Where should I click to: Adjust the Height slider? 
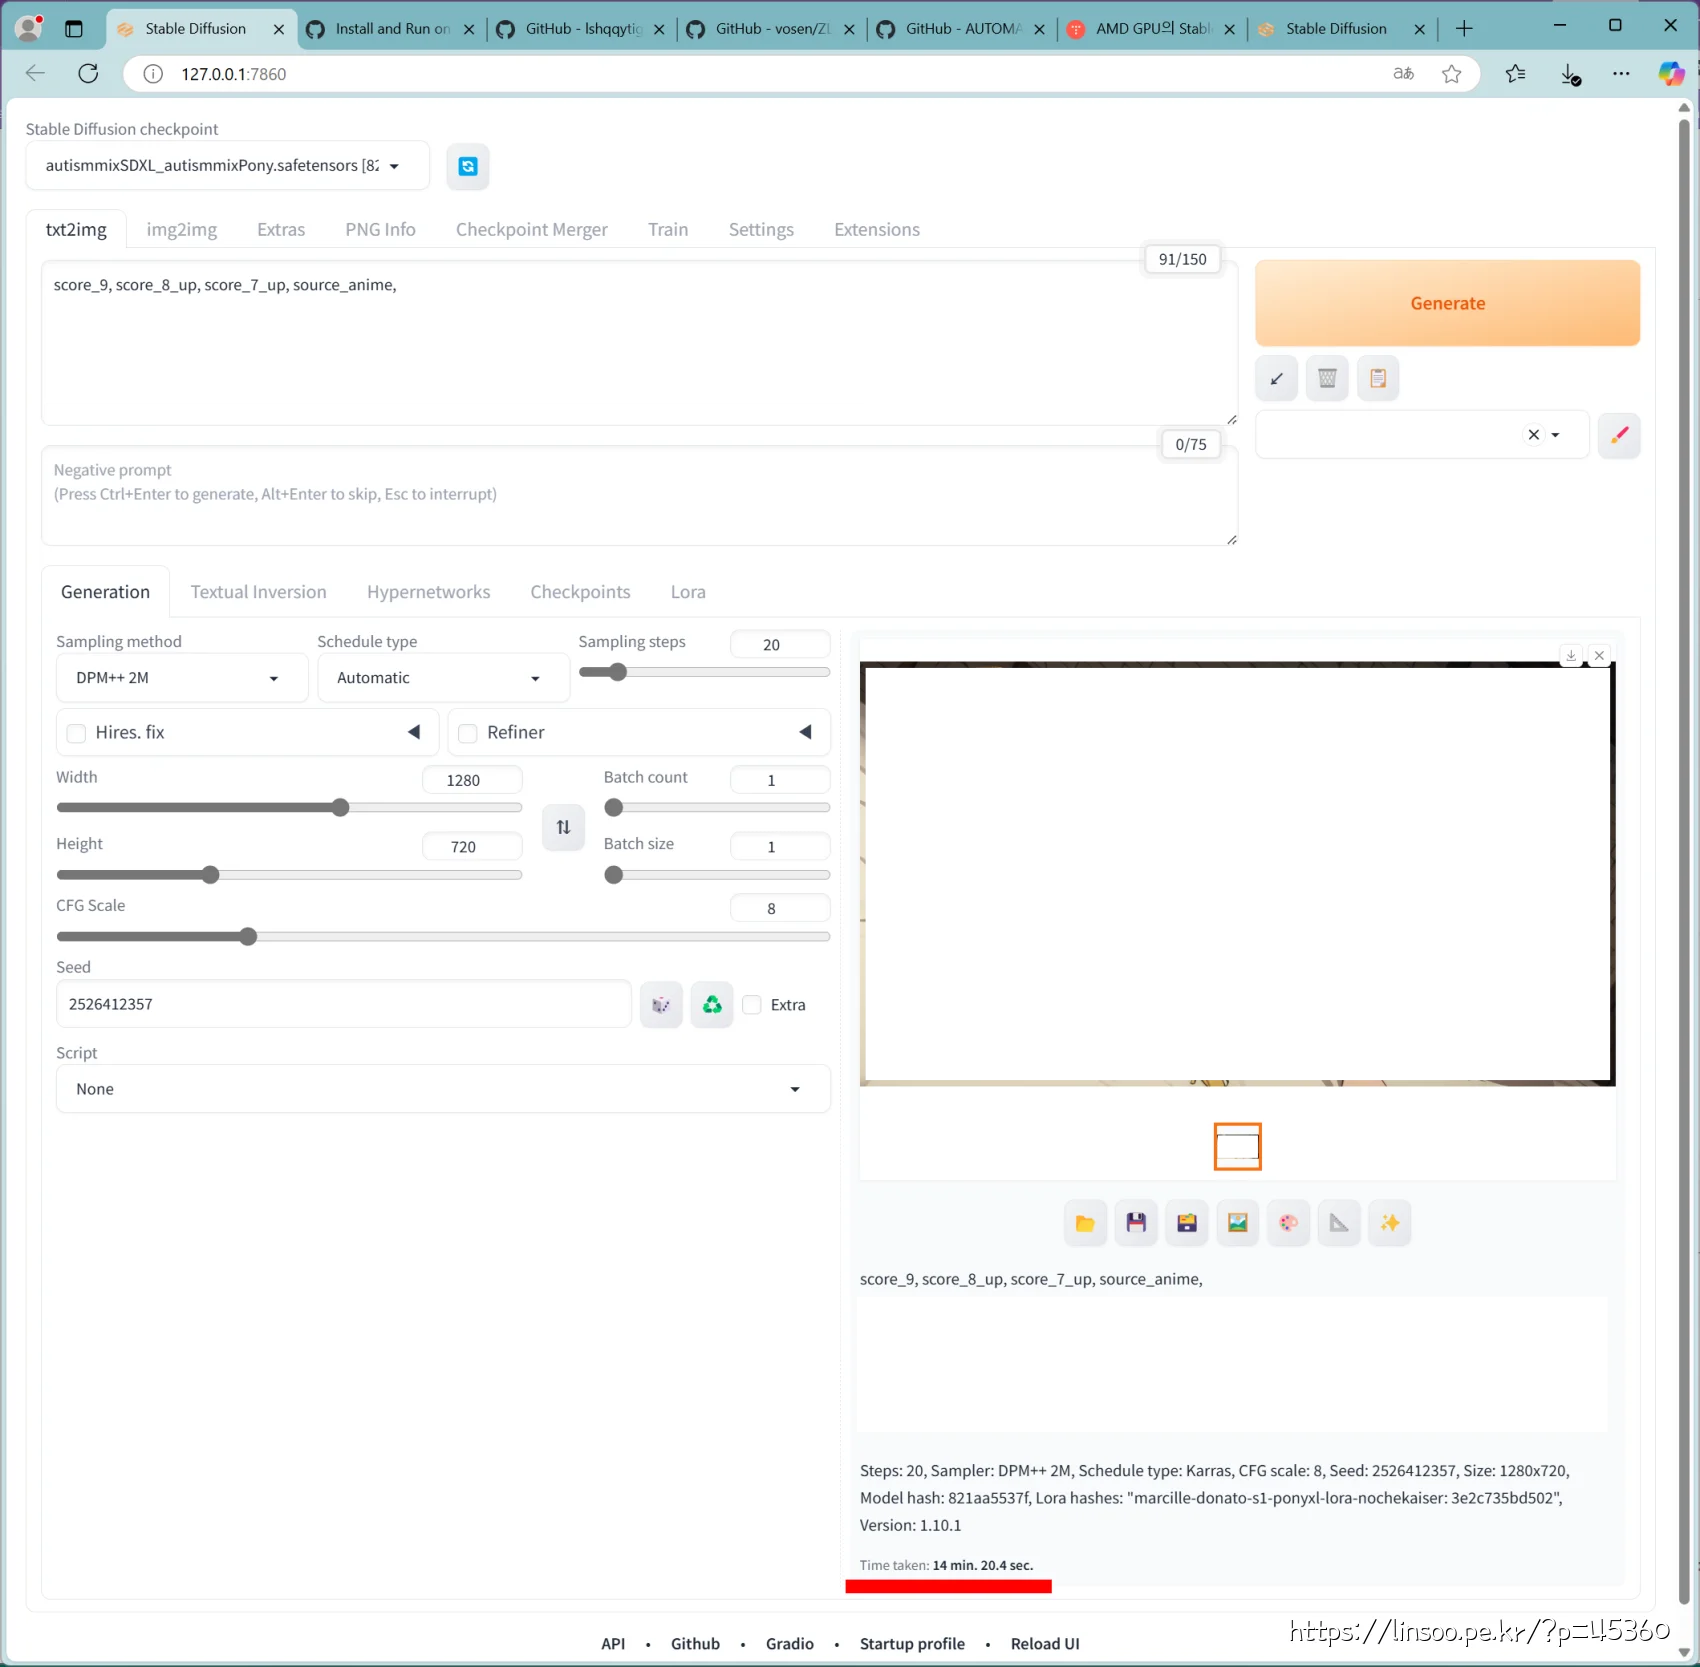(x=289, y=876)
